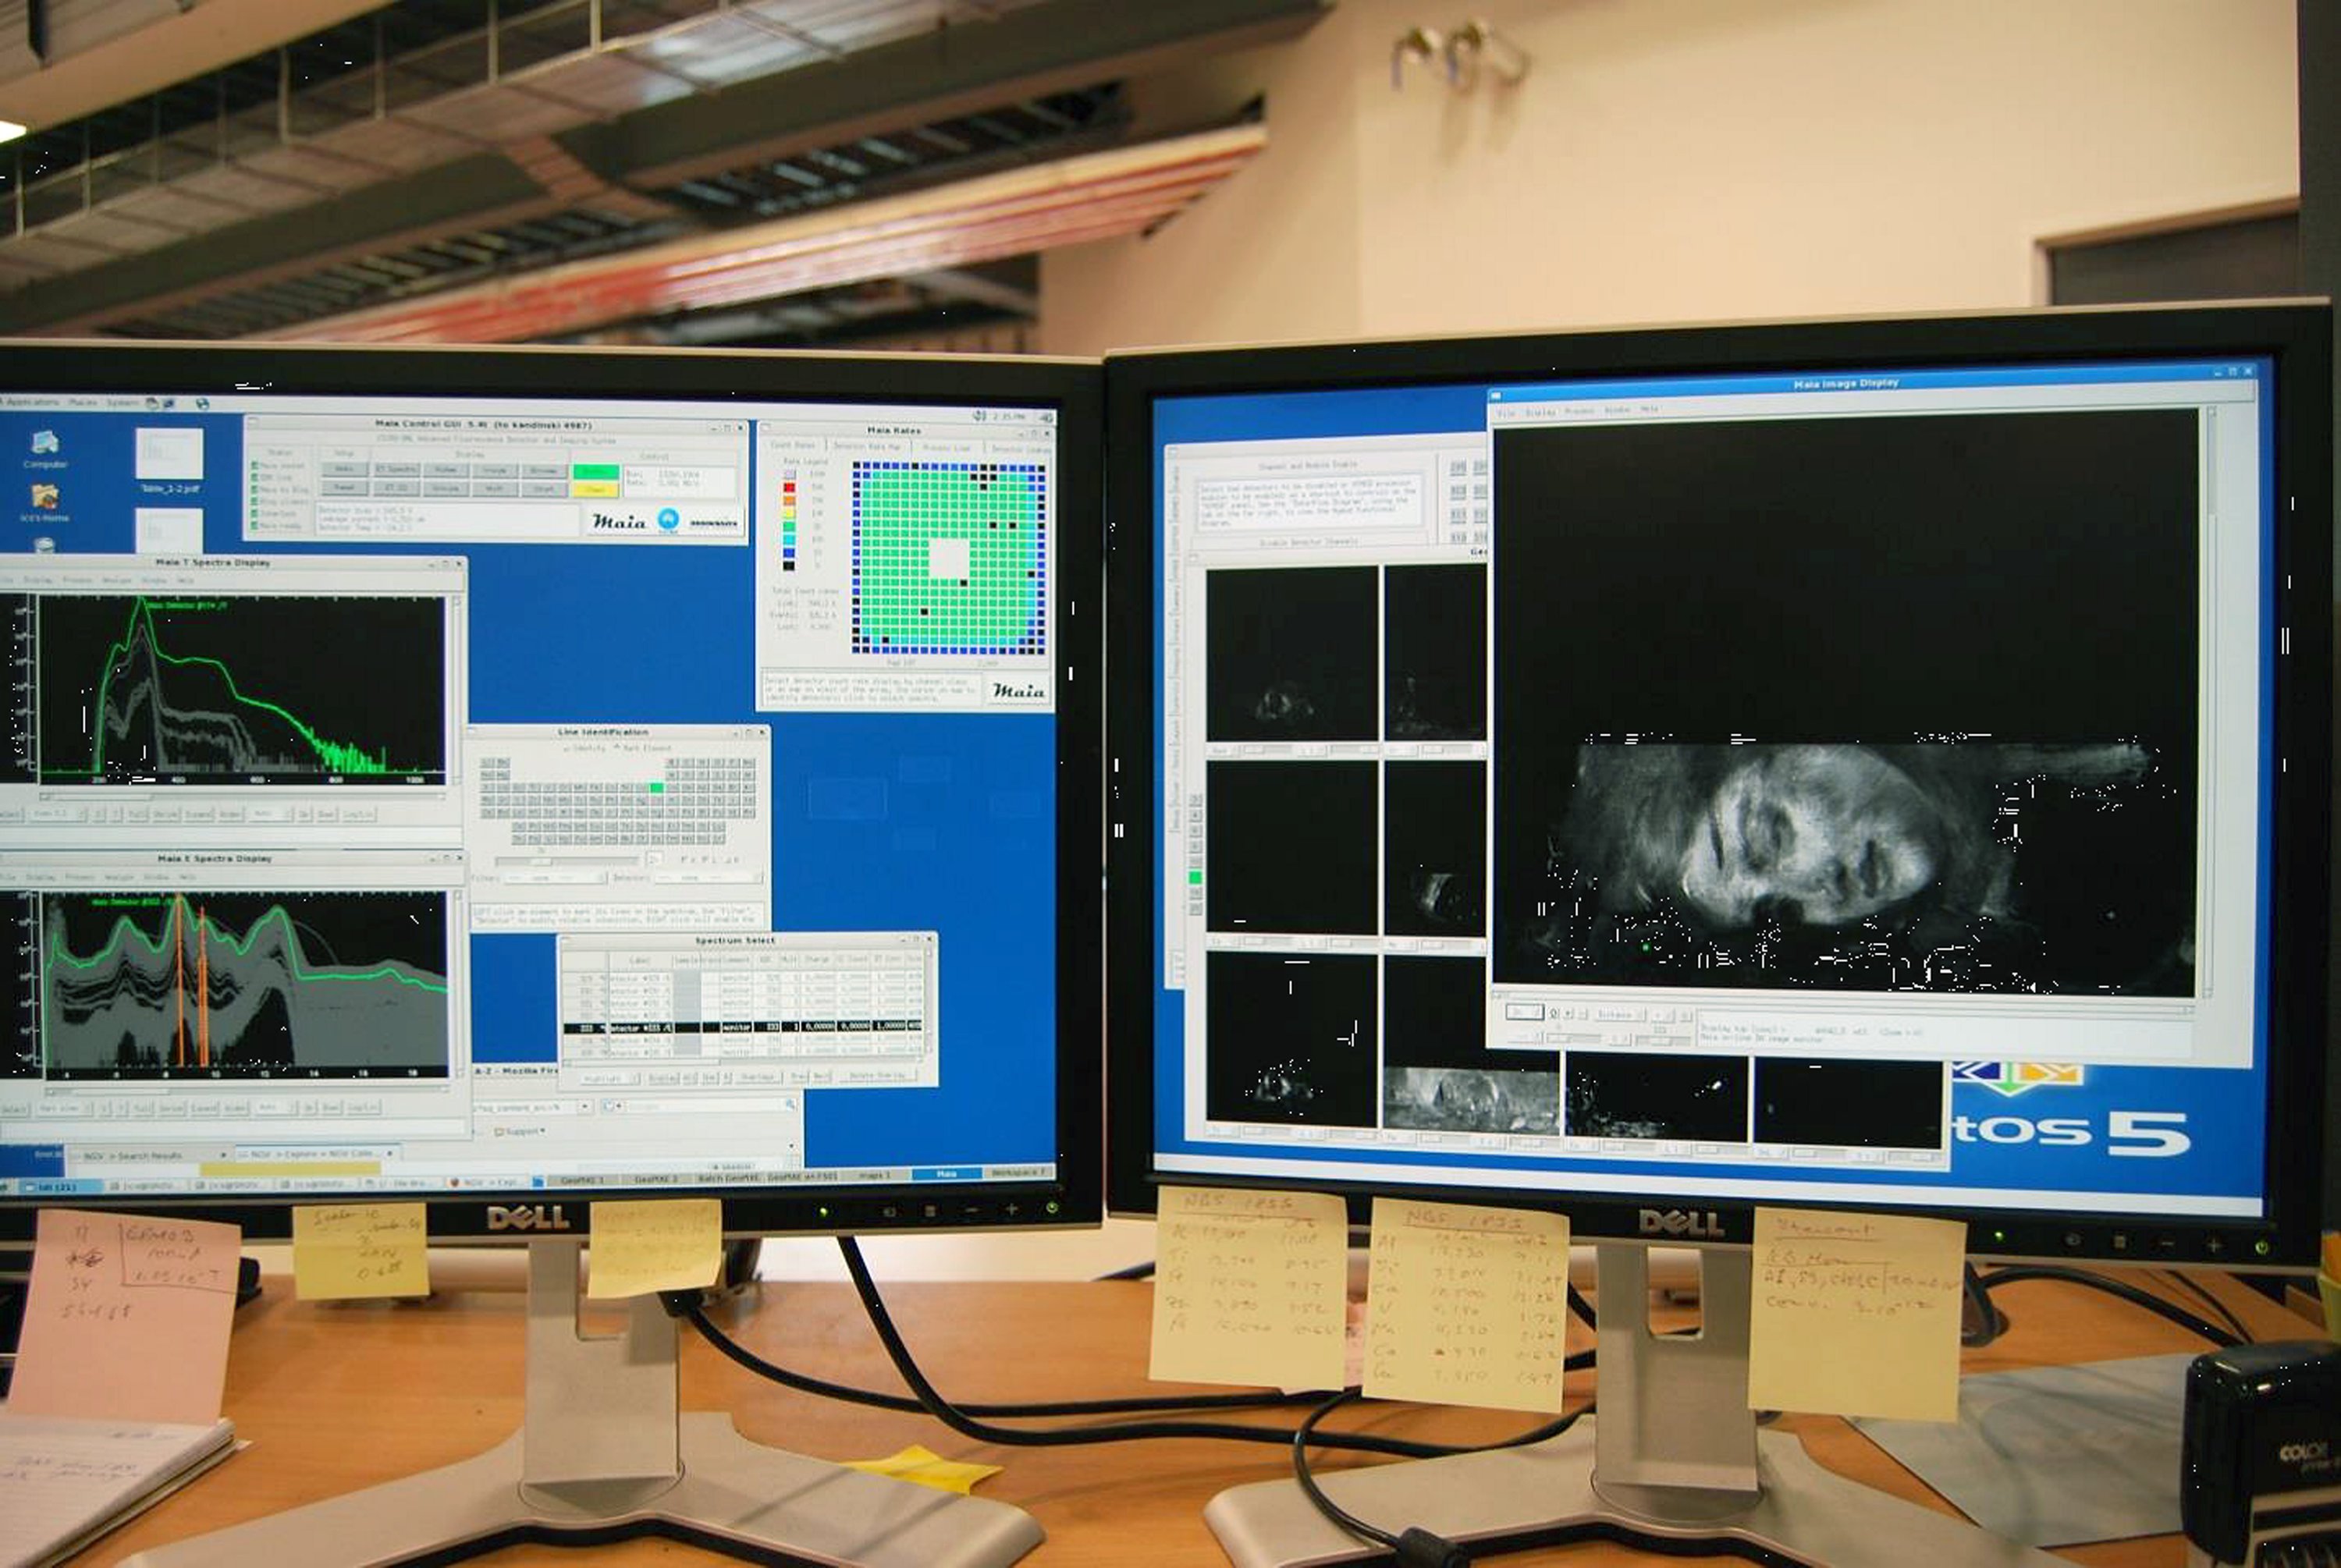
Task: Open the Applications menu in top panel
Action: [x=32, y=402]
